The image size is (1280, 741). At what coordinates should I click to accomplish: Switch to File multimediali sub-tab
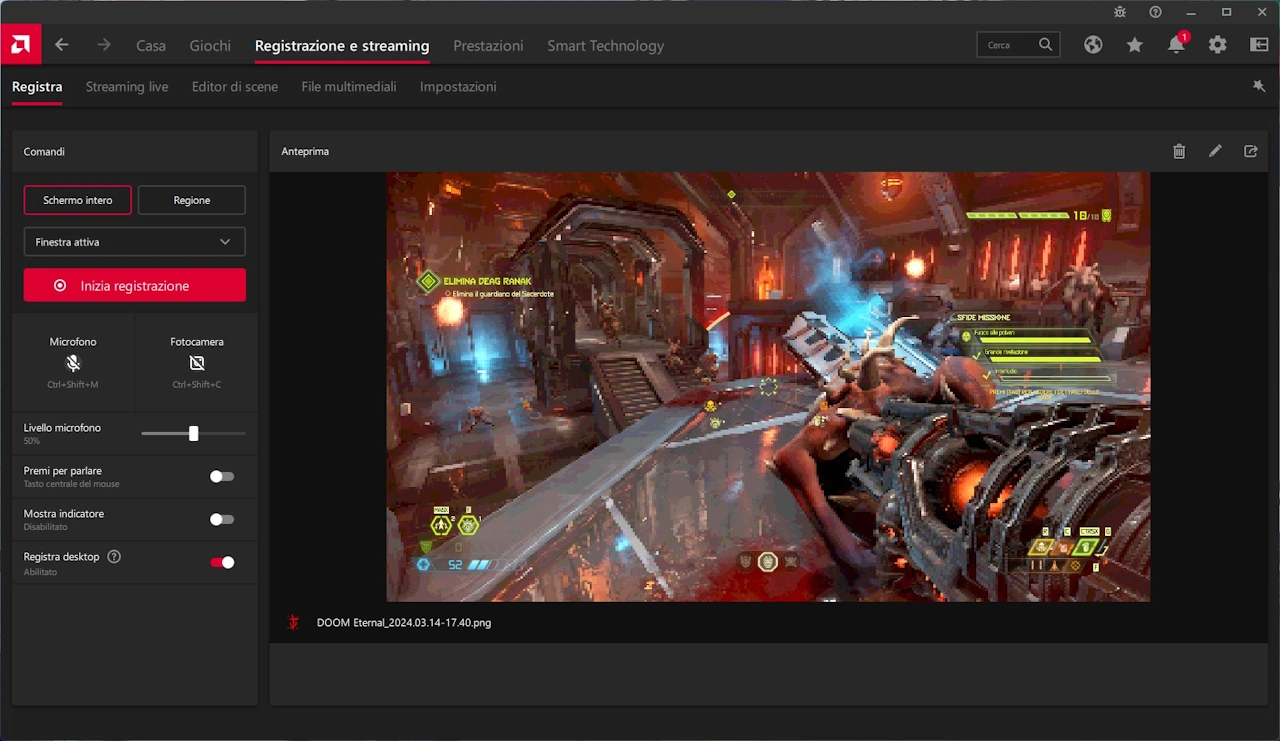[349, 87]
